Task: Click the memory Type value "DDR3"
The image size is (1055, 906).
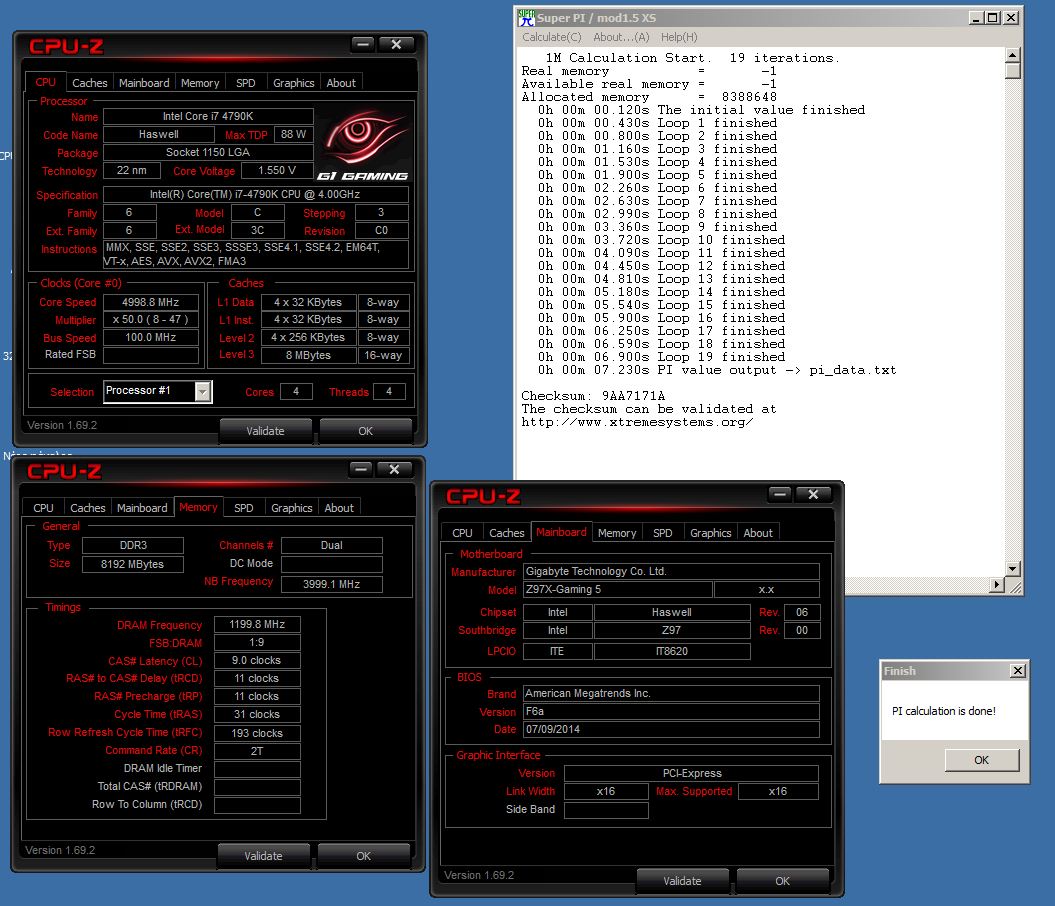Action: (133, 545)
